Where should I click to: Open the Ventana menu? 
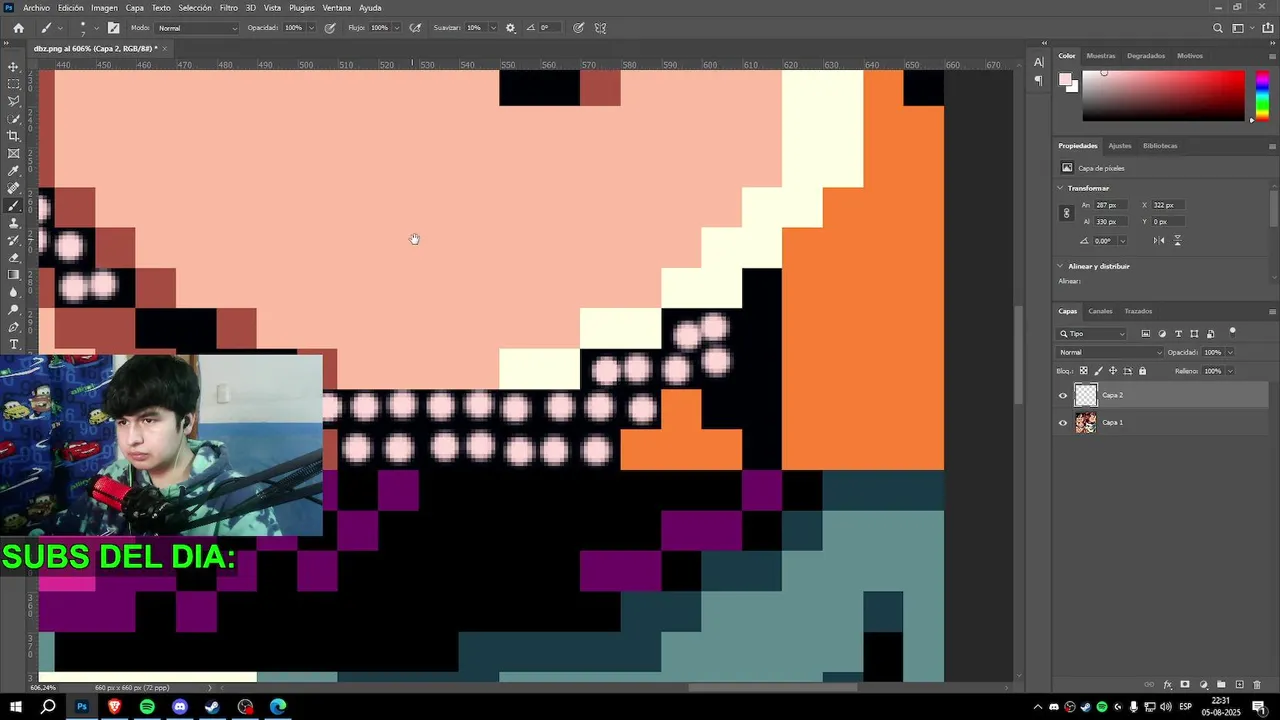click(337, 8)
